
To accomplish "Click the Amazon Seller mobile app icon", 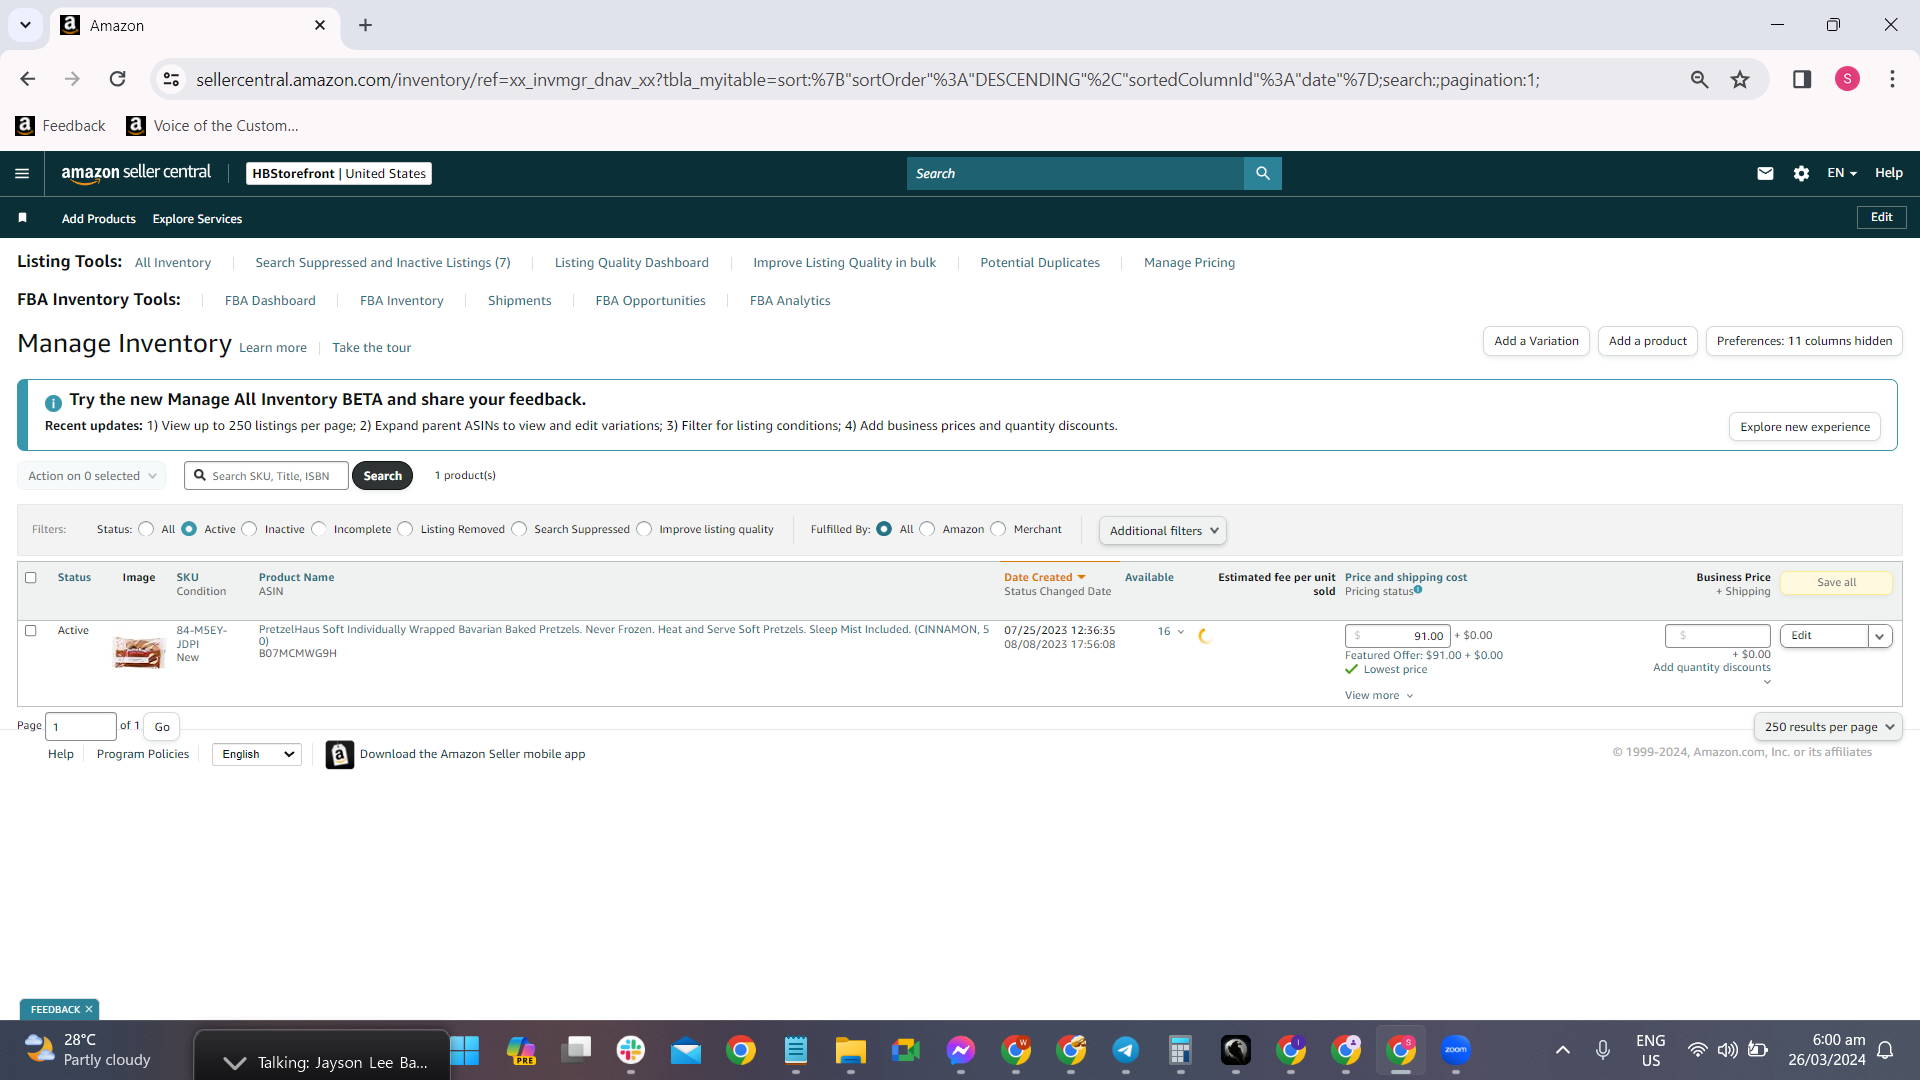I will [340, 755].
